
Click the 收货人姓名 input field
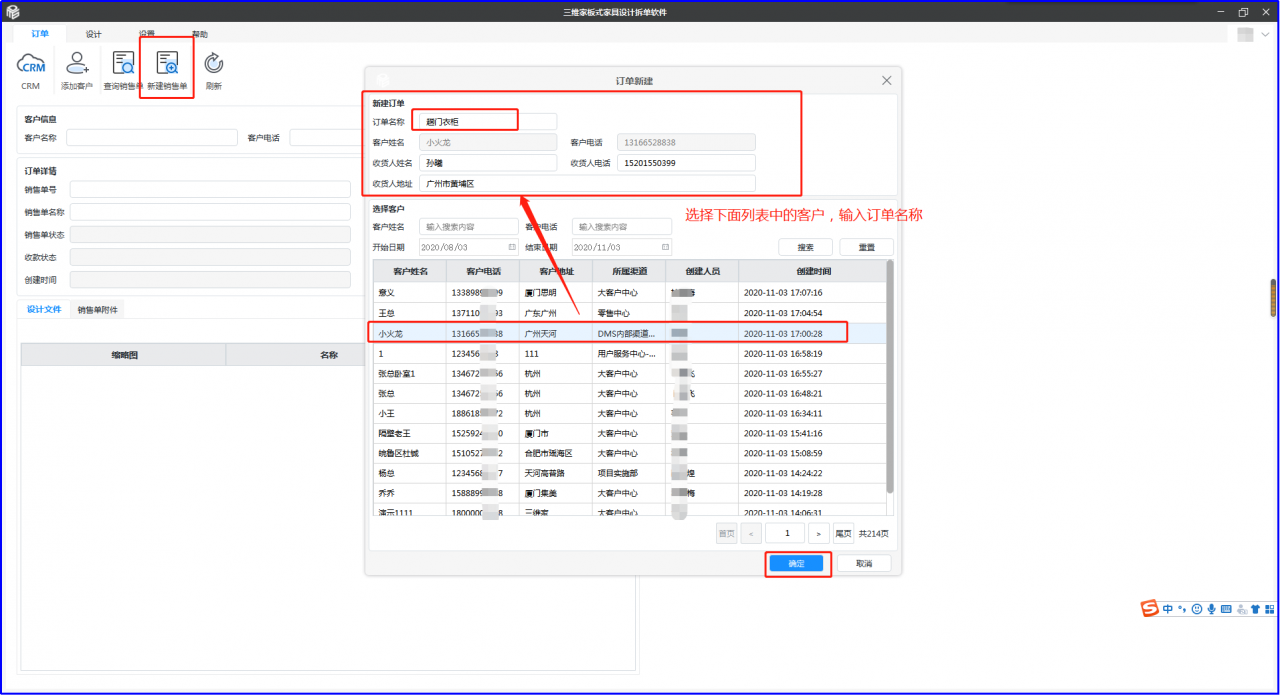tap(488, 163)
